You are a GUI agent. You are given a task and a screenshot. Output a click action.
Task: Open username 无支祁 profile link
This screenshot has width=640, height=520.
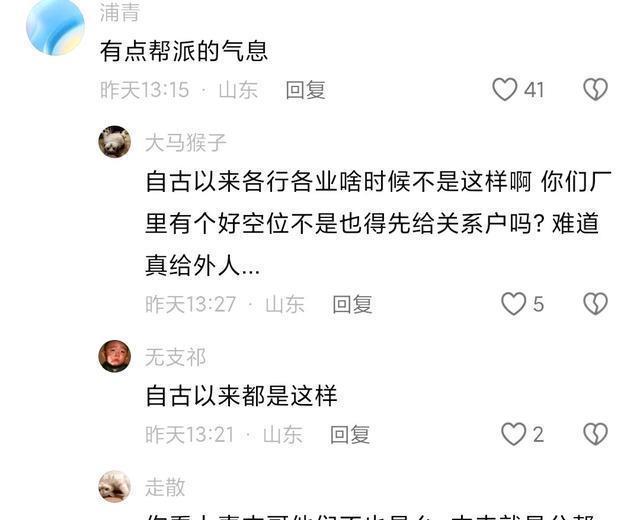[x=176, y=357]
